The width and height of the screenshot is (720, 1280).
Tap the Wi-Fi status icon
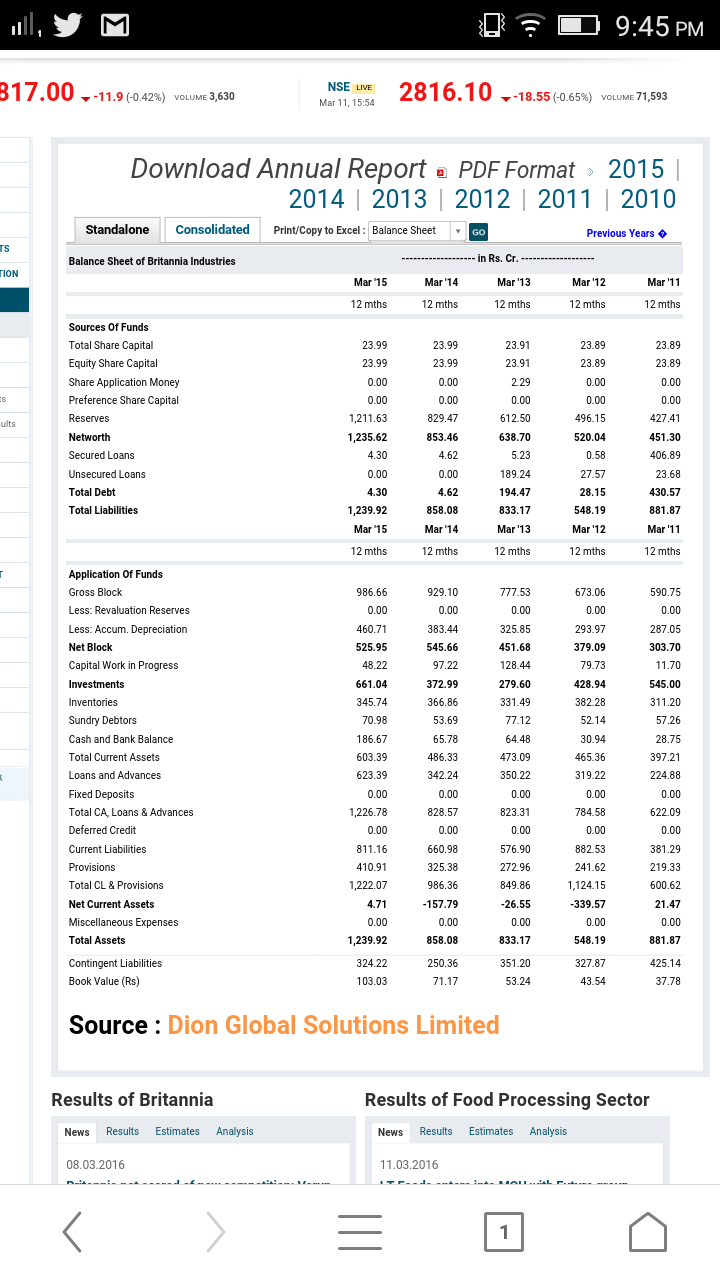(532, 25)
